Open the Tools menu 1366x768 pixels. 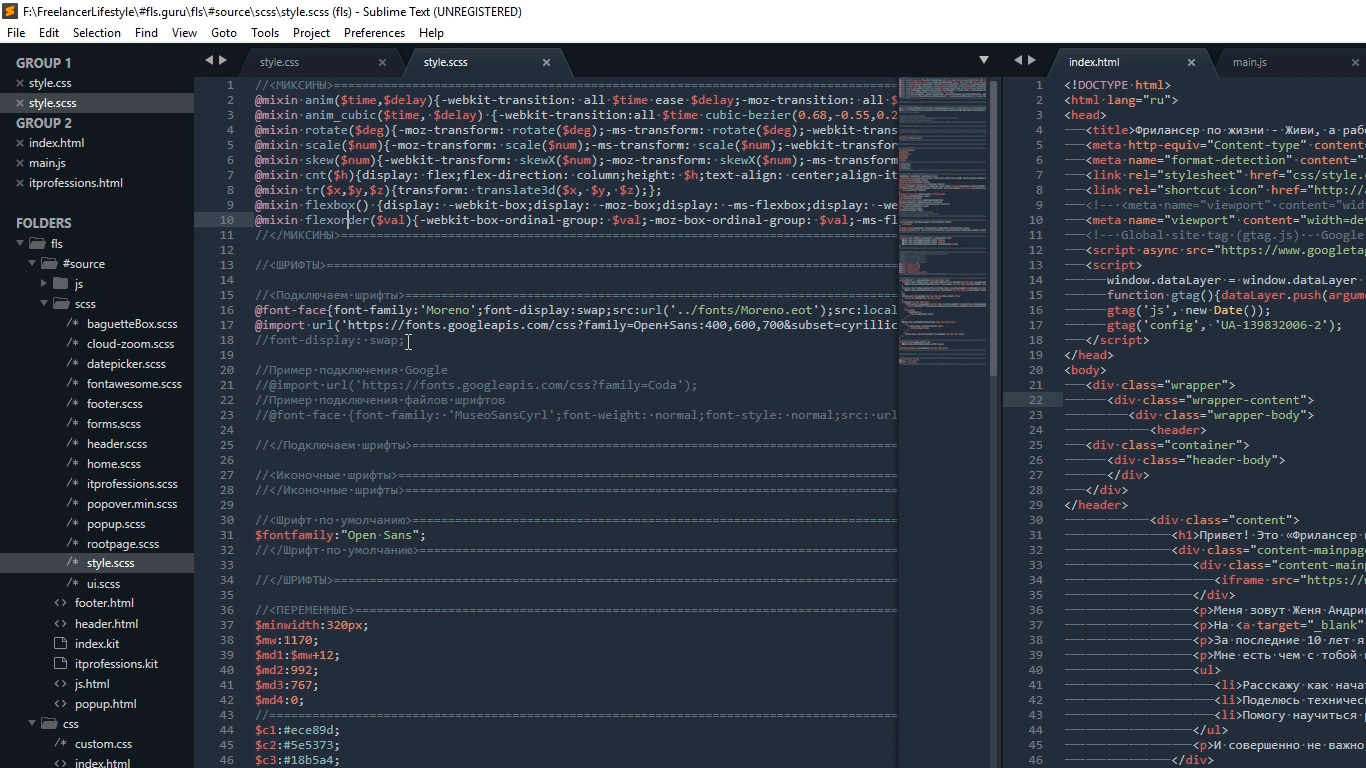pyautogui.click(x=265, y=33)
